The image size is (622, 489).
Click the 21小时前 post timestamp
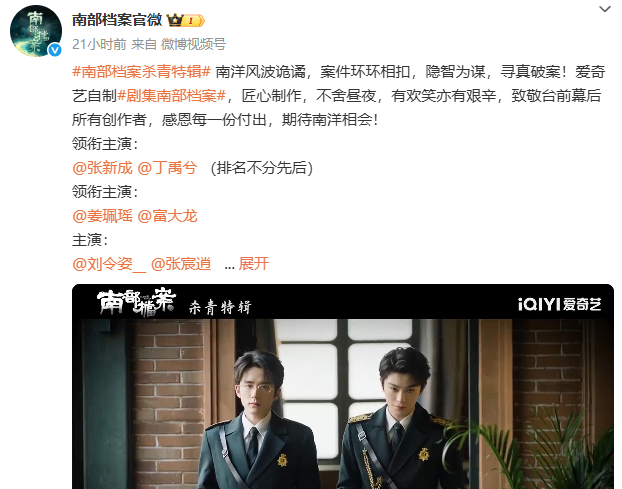[x=99, y=44]
